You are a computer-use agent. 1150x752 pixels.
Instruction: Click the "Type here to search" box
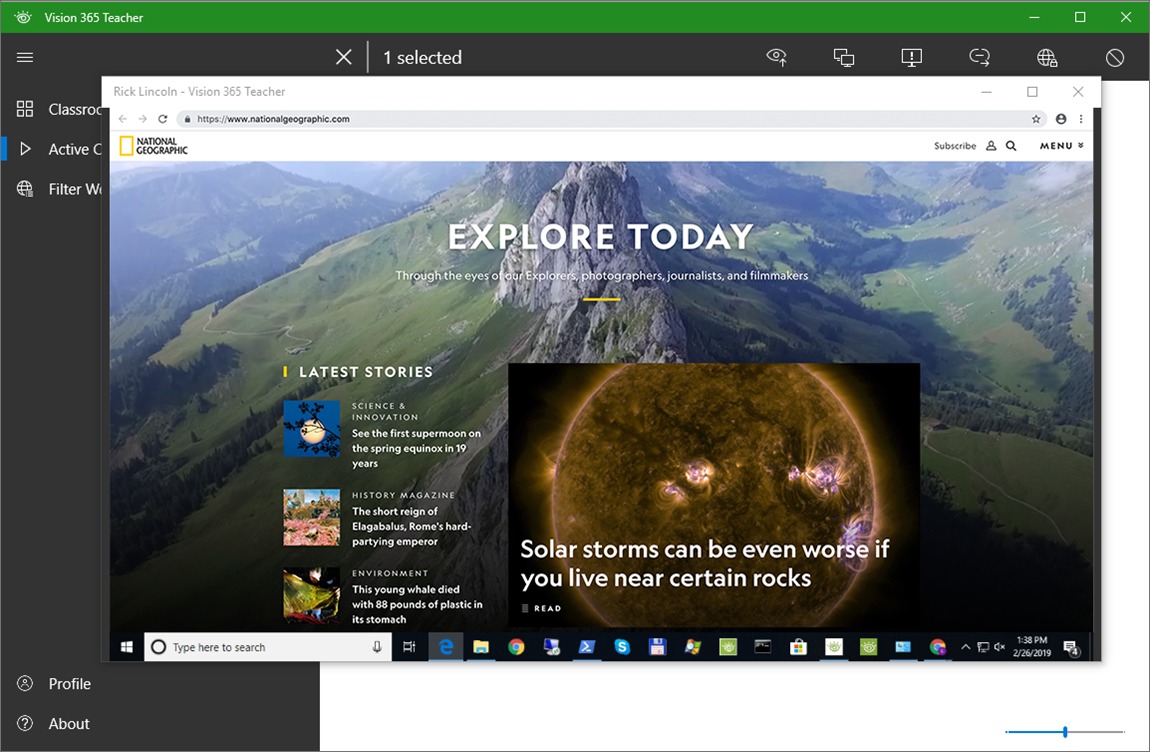click(x=268, y=647)
